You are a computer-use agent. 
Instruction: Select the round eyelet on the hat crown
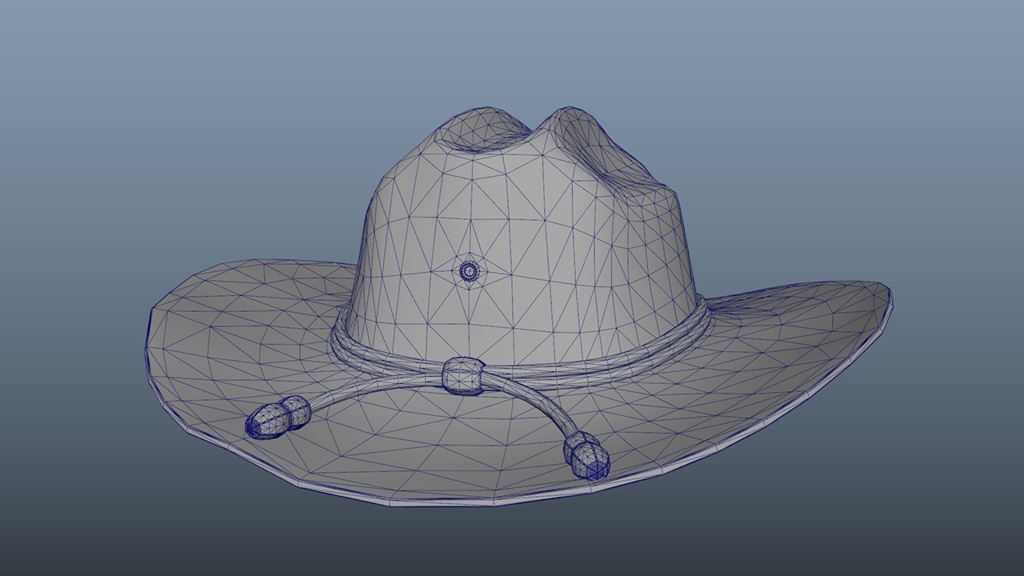pos(469,270)
